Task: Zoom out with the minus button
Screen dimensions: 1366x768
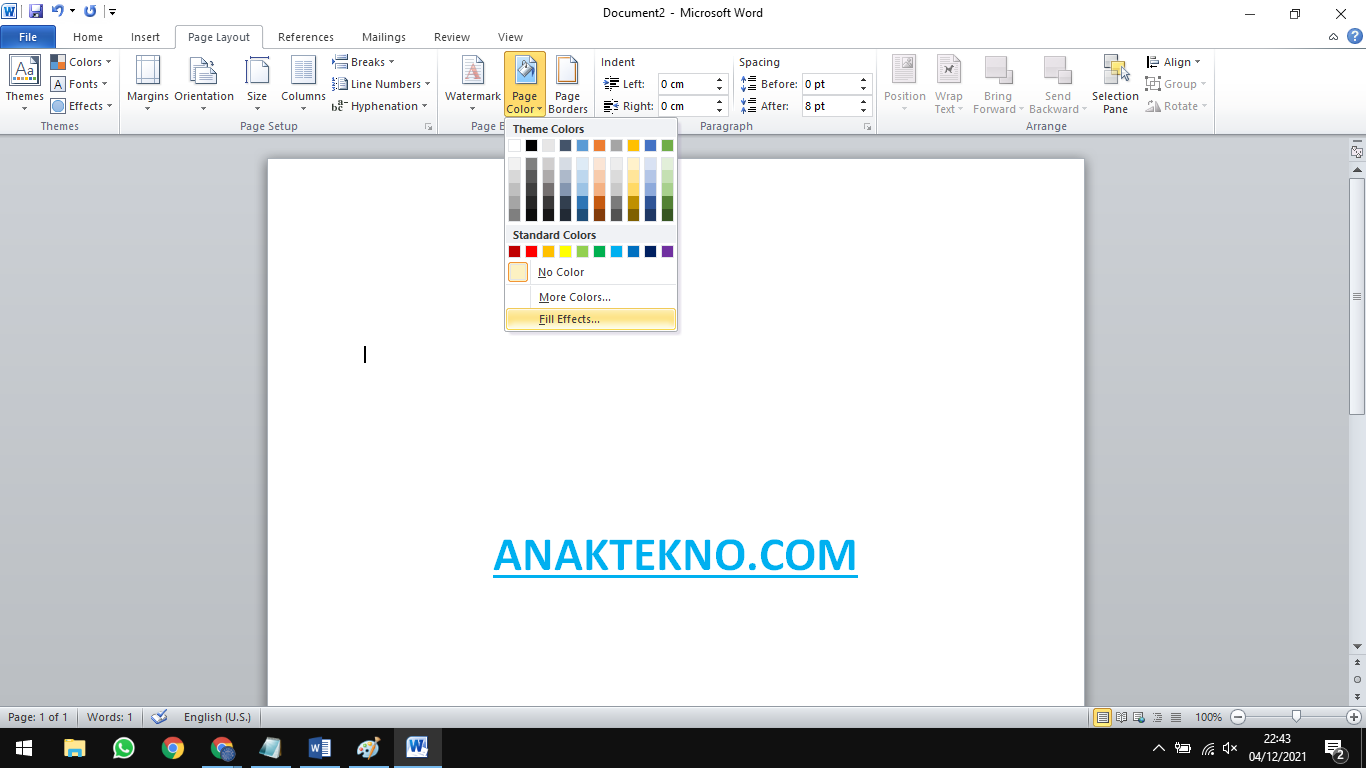Action: [1238, 717]
